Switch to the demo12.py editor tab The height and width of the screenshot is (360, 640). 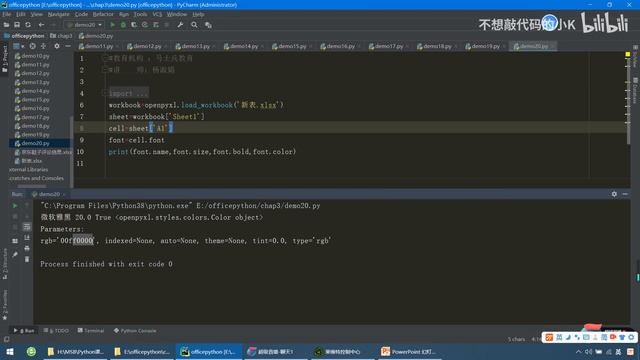tap(147, 46)
